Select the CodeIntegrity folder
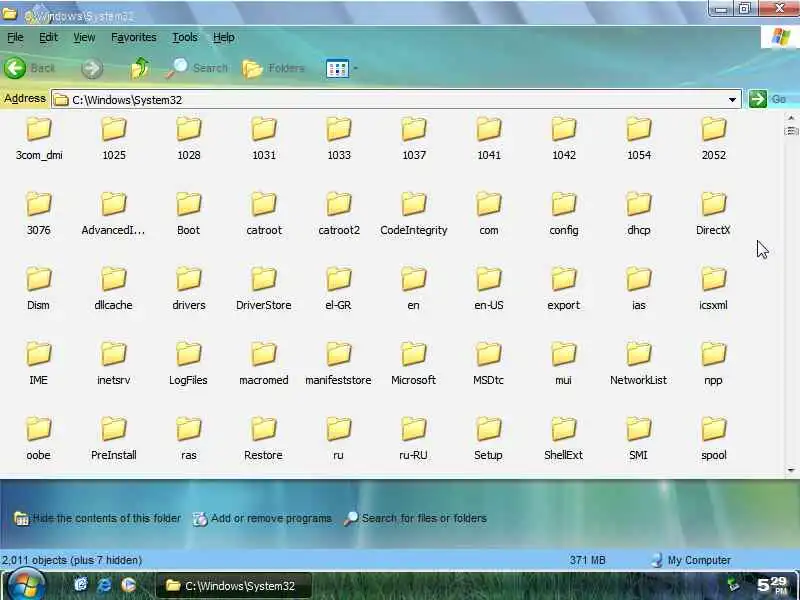Screen dimensions: 800x600 click(414, 213)
